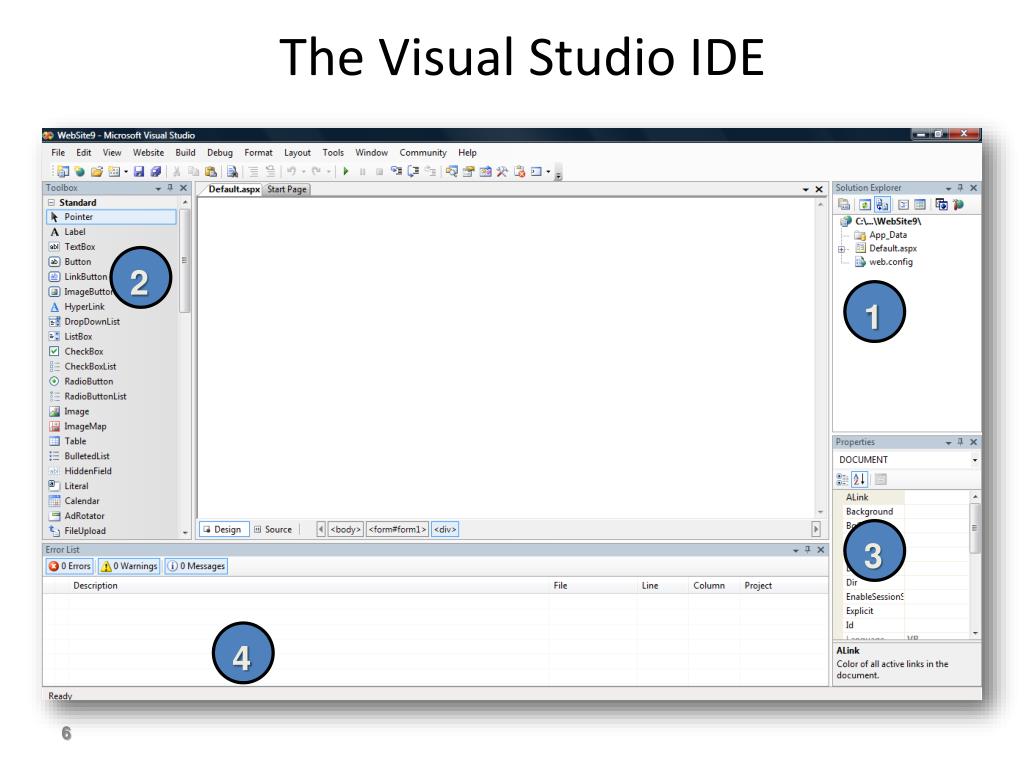Click the Property Pages icon in Properties

coord(881,479)
